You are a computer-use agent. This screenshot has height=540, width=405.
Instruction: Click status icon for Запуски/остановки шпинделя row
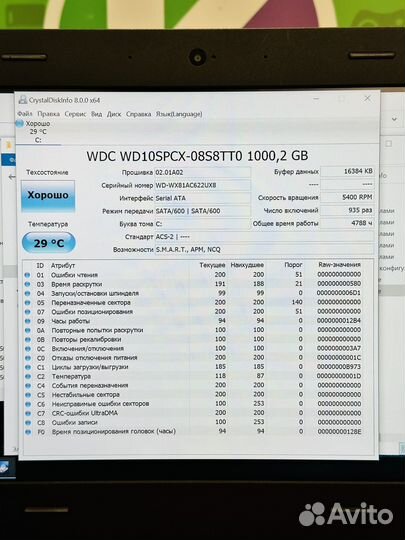[x=28, y=293]
